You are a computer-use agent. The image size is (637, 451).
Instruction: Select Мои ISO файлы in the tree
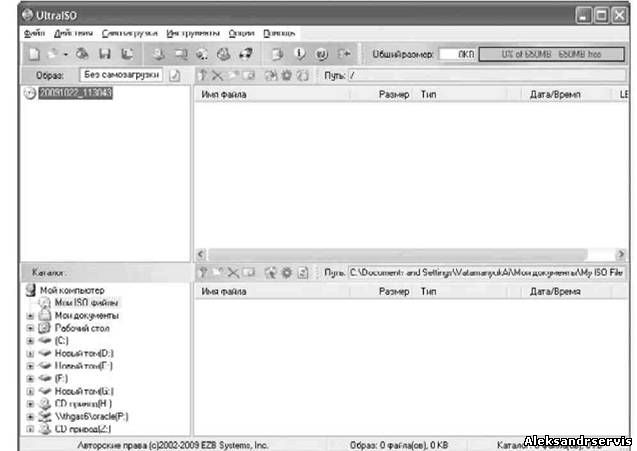click(x=86, y=303)
